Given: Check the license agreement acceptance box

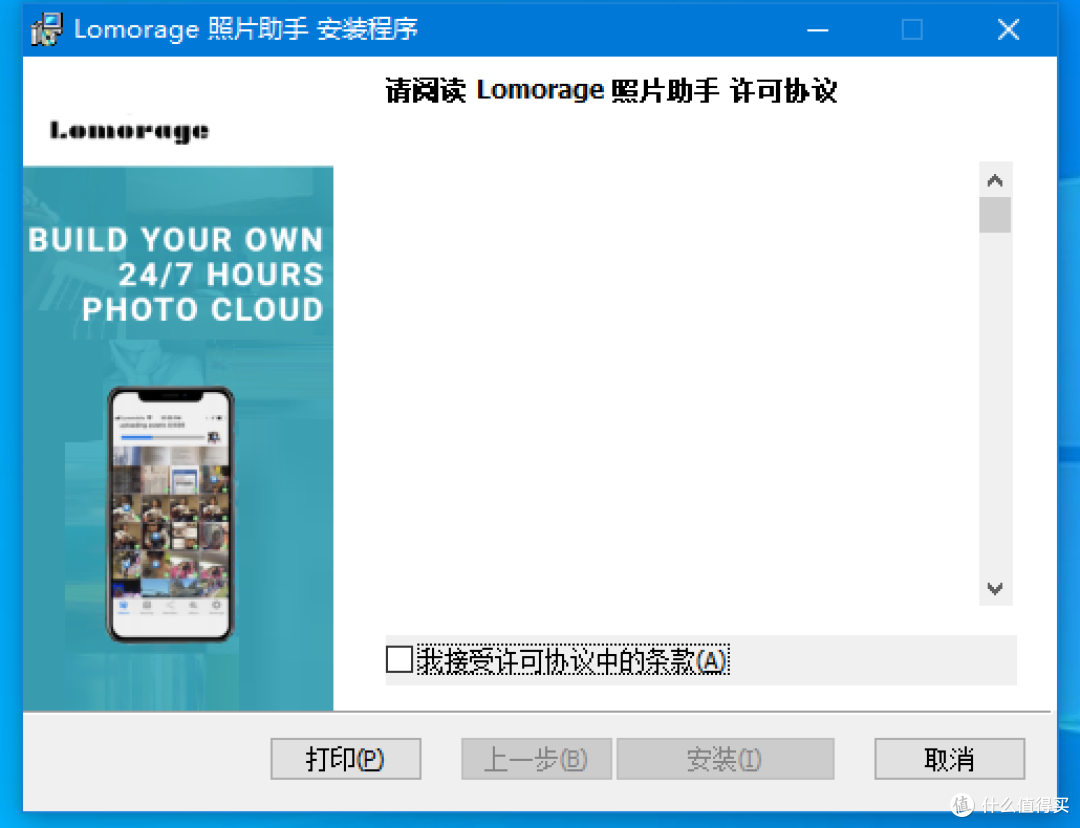Looking at the screenshot, I should [398, 659].
